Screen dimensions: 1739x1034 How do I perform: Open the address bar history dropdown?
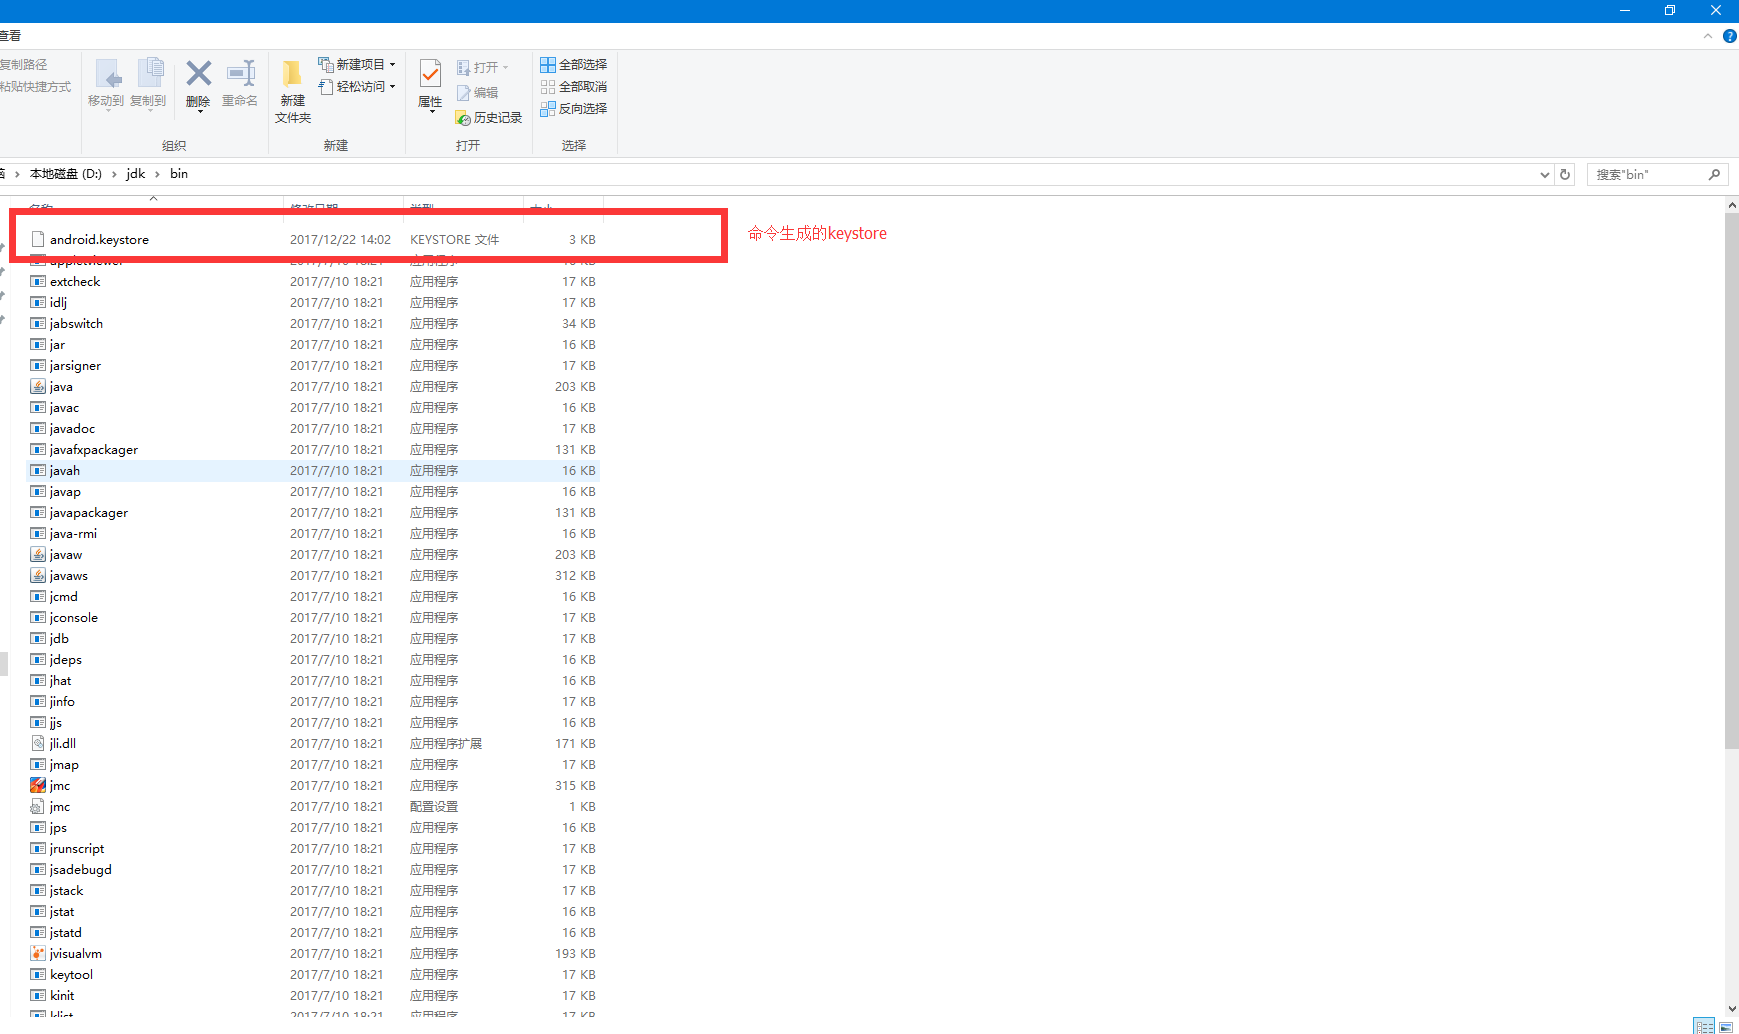(1545, 175)
